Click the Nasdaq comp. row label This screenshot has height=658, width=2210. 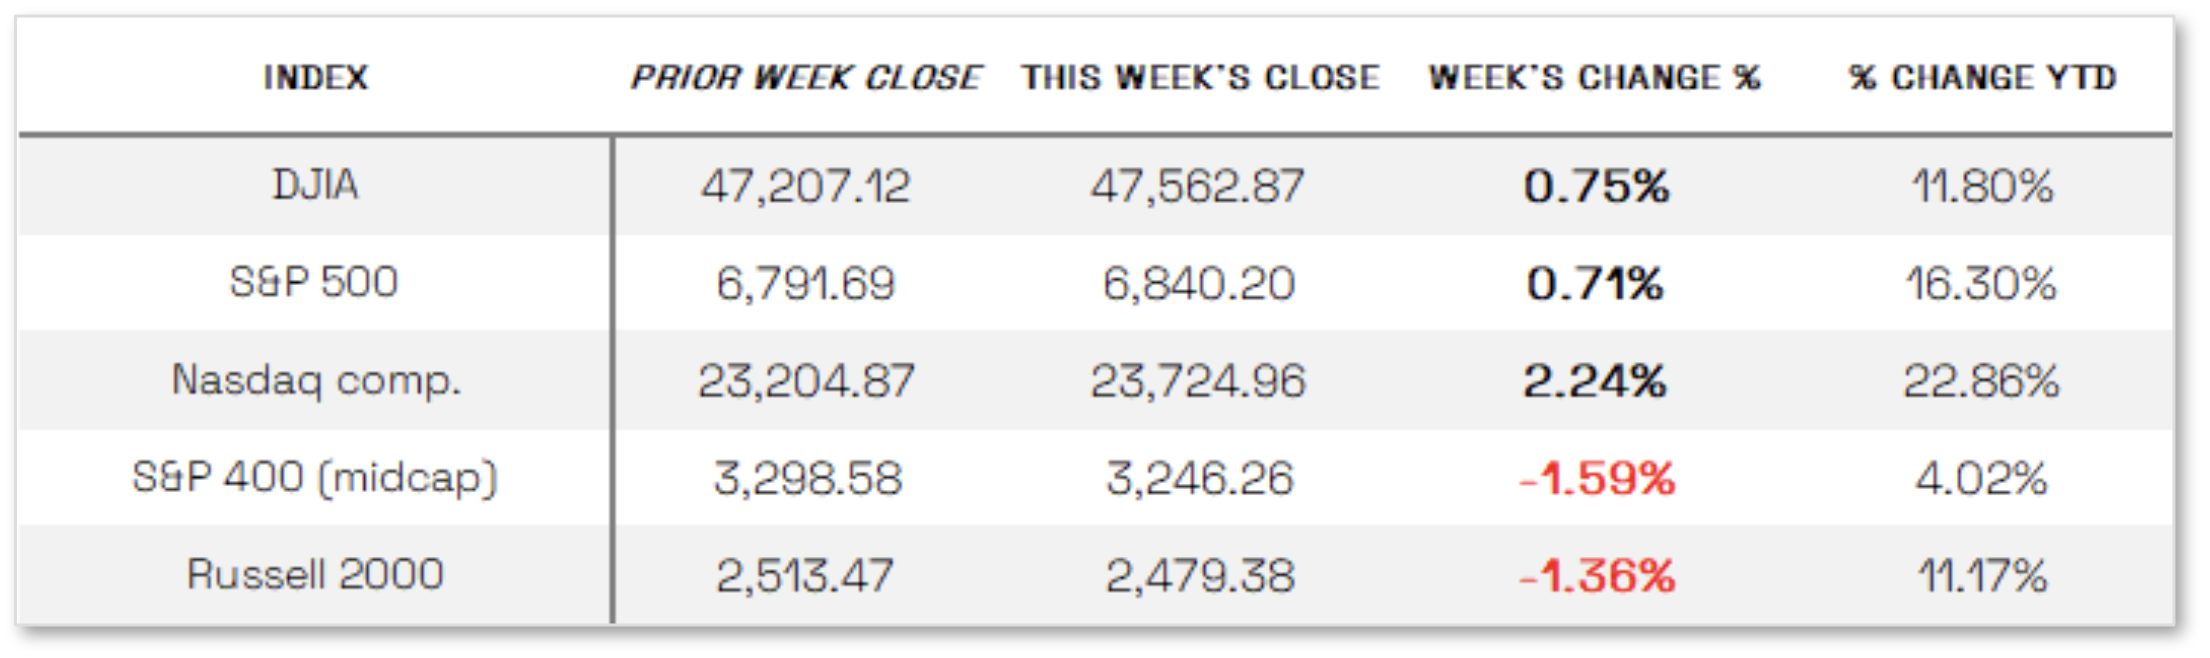click(x=316, y=380)
